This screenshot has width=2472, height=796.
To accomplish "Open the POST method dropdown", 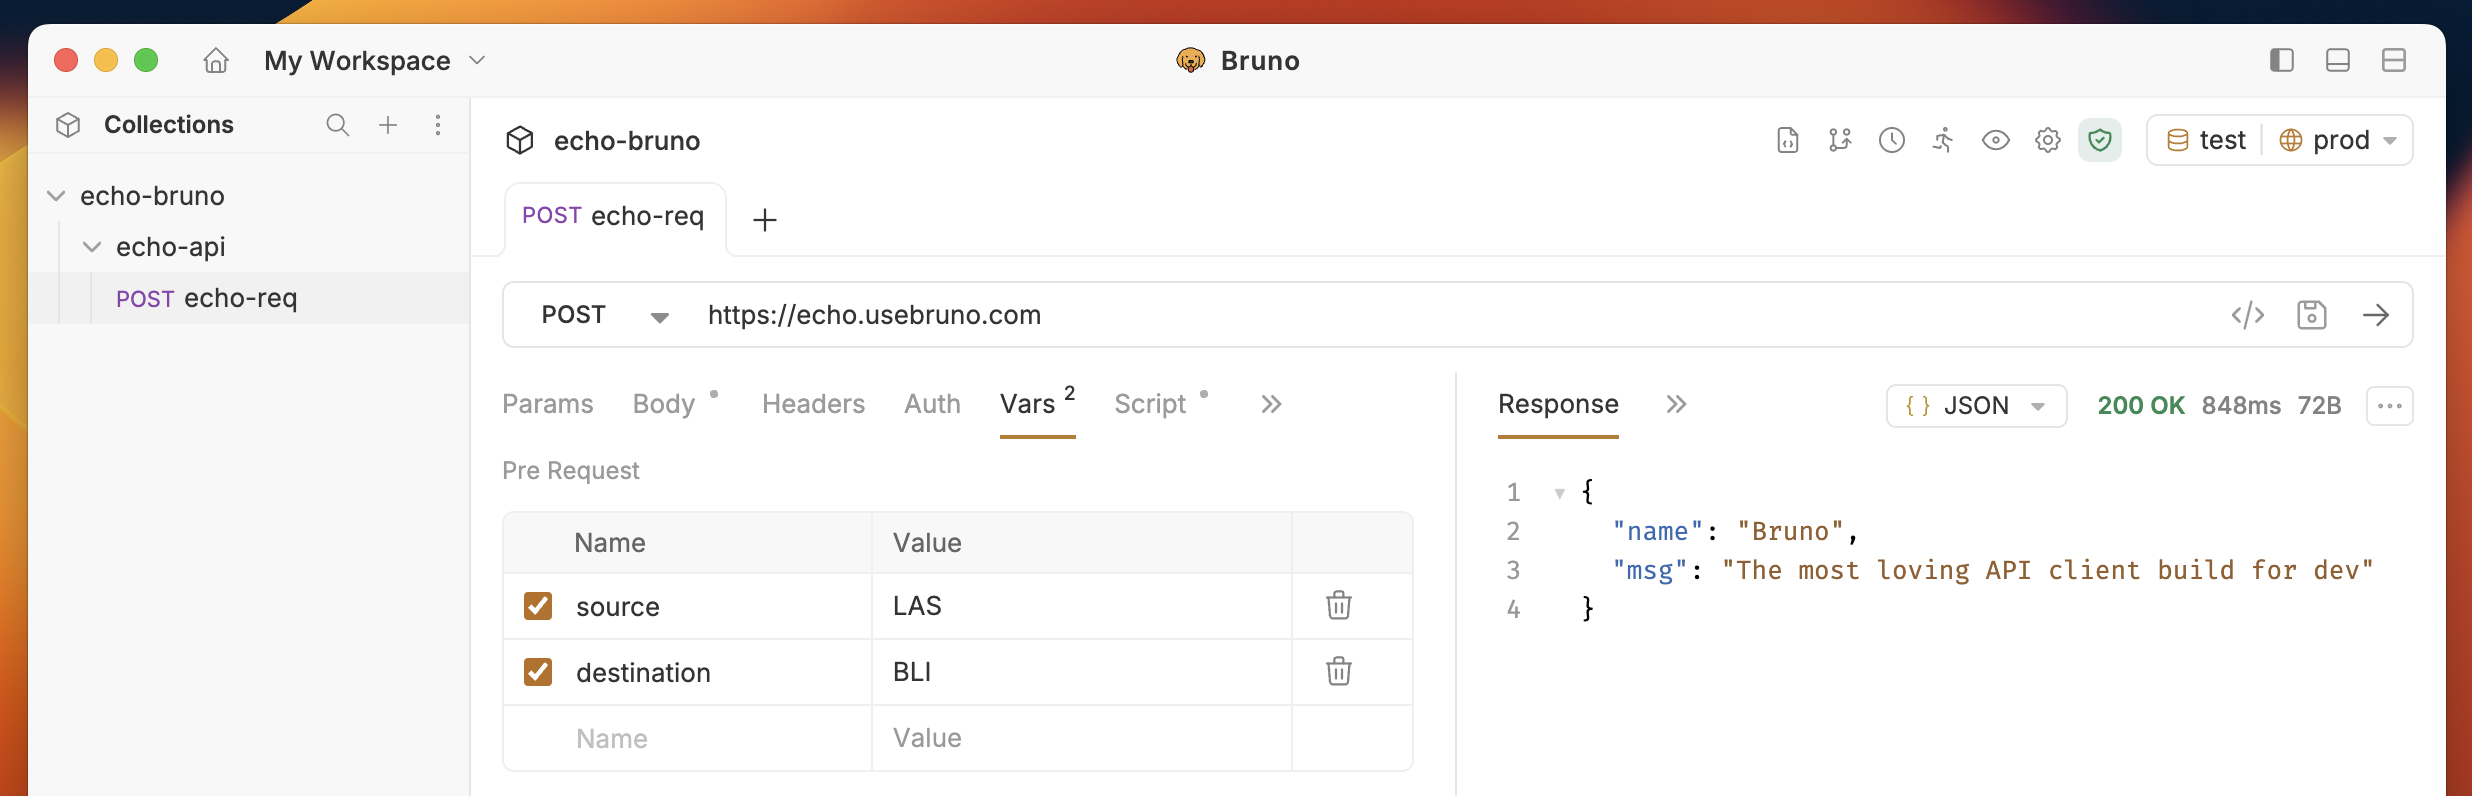I will 604,315.
